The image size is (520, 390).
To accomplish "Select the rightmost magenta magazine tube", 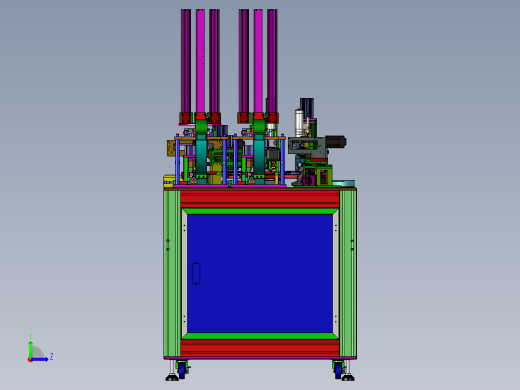I will point(272,61).
